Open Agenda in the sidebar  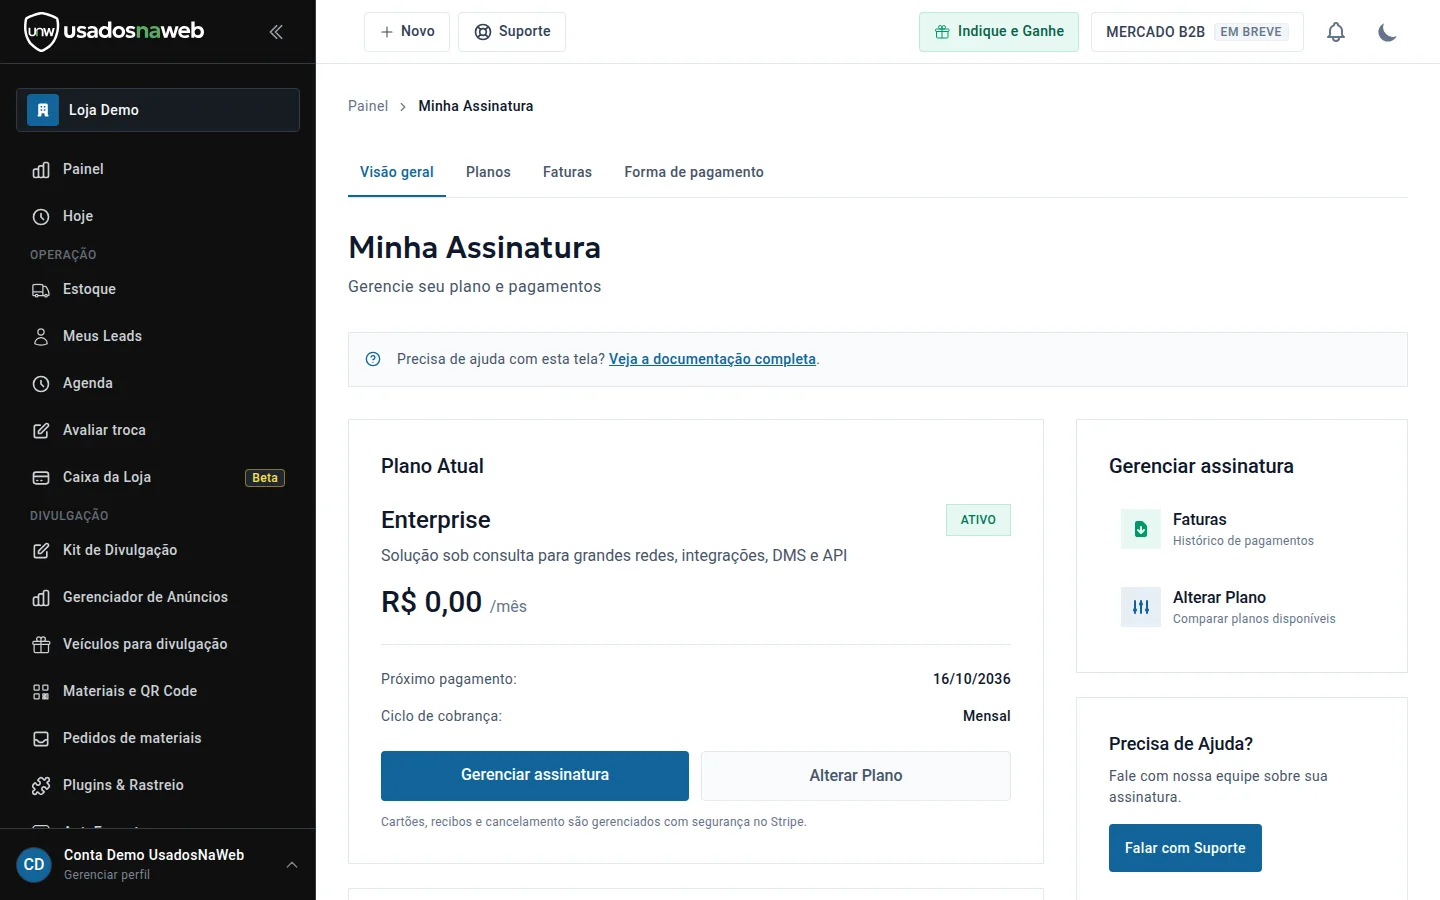coord(158,384)
